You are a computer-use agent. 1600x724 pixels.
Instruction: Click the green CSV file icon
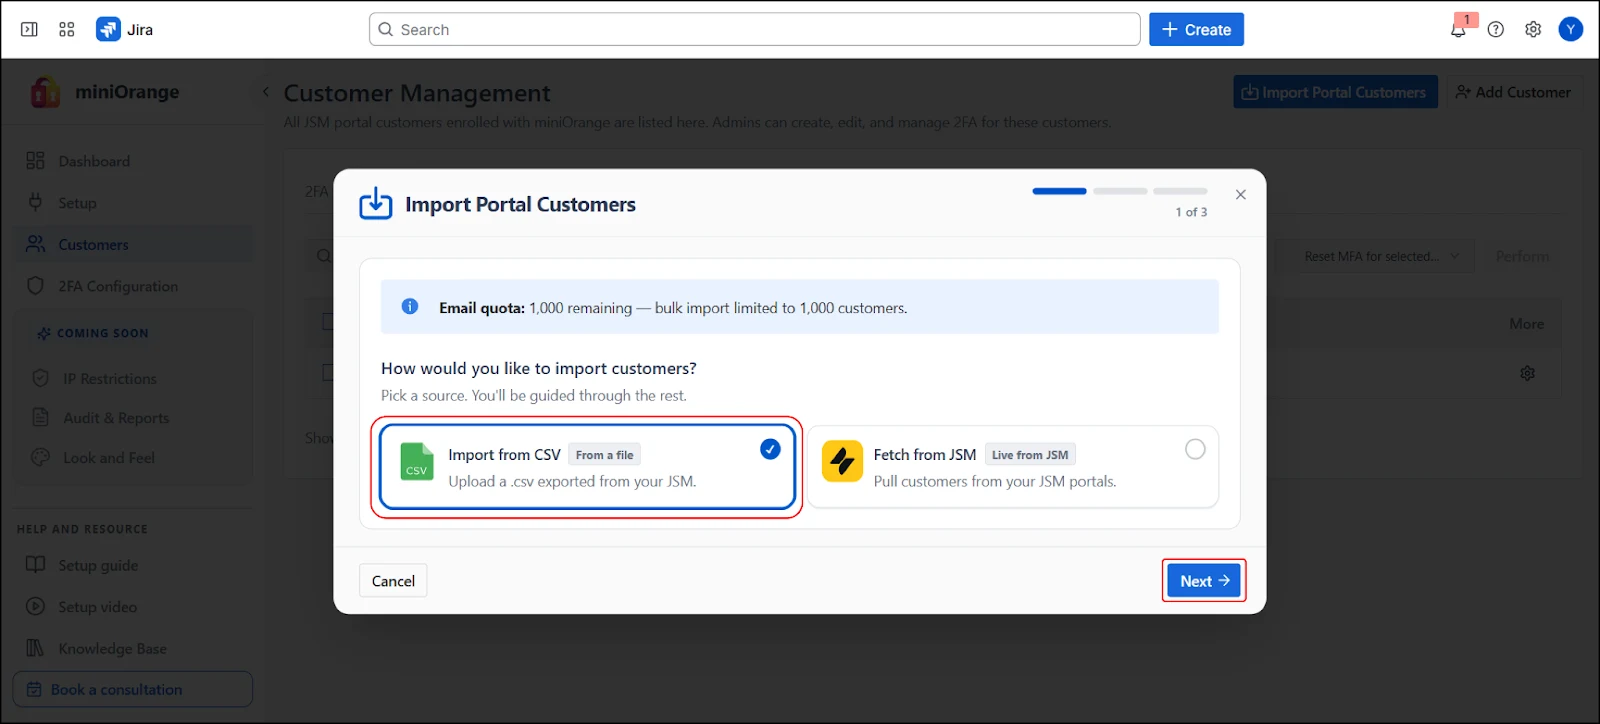417,462
